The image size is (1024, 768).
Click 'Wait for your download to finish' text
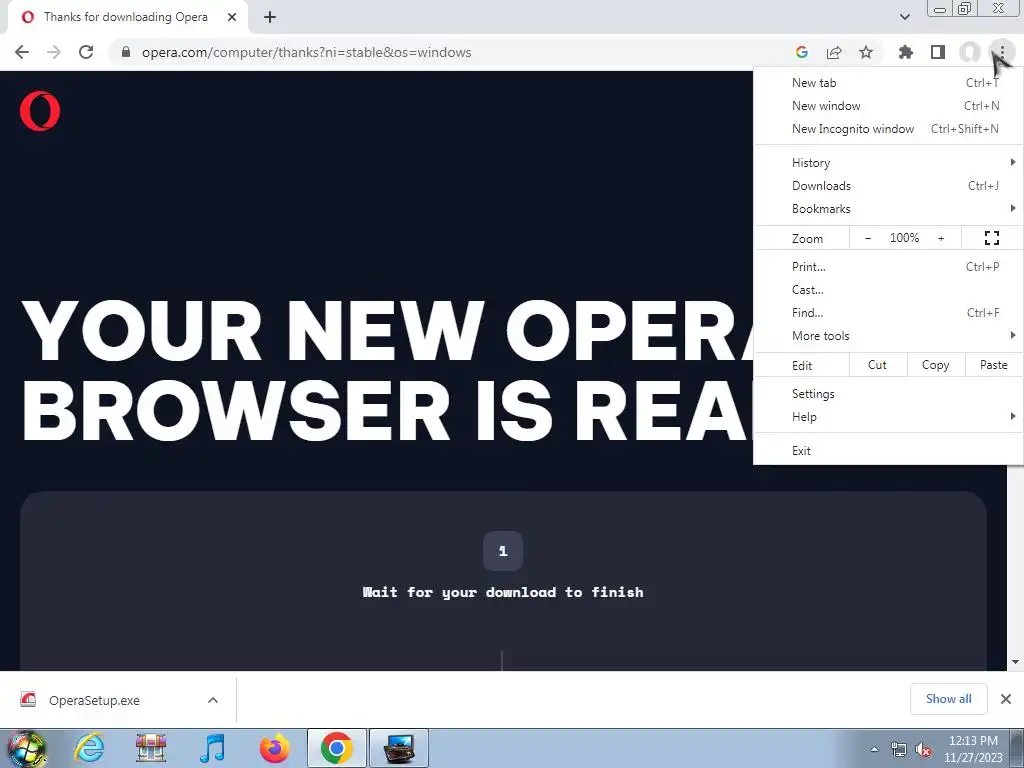pos(503,592)
